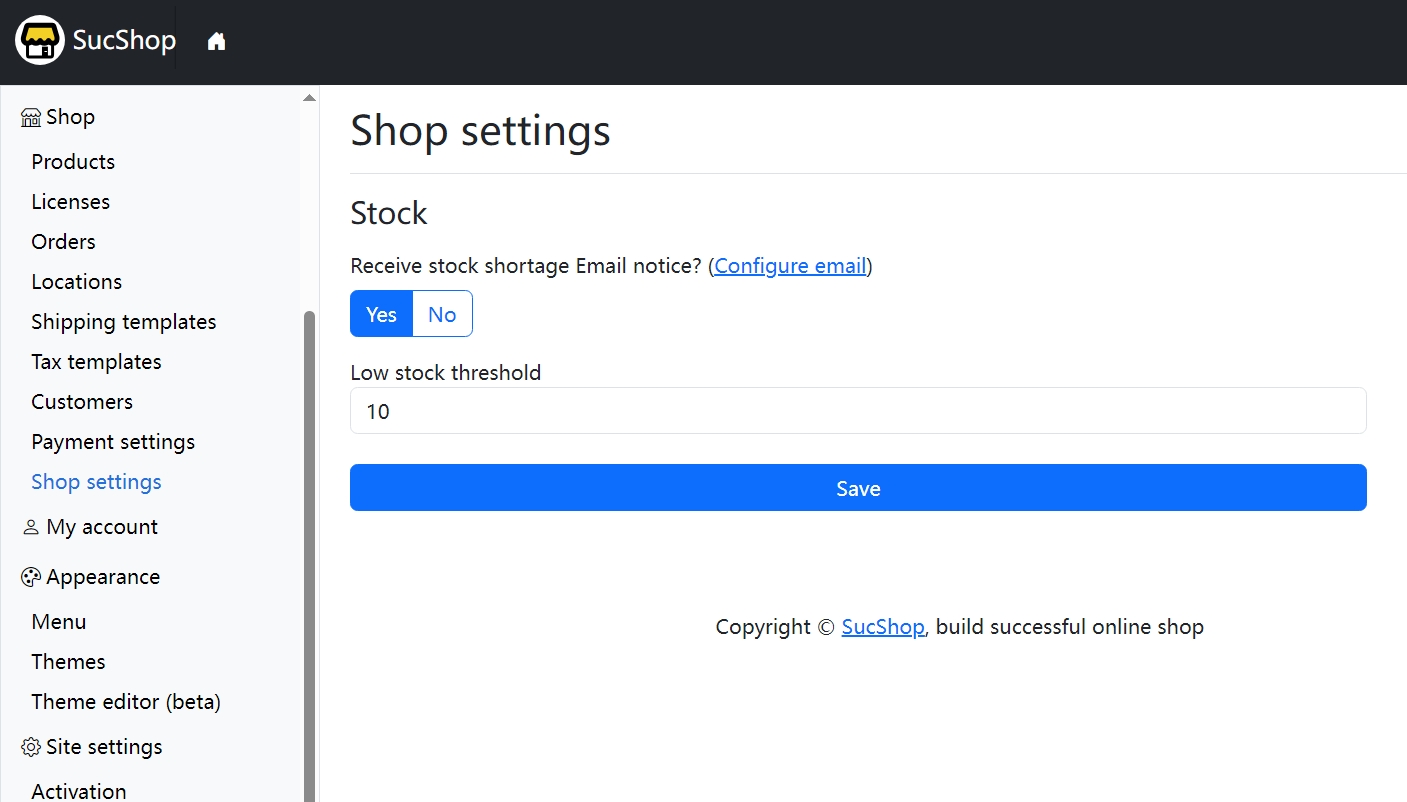Navigate to Payment settings
This screenshot has width=1407, height=802.
pos(113,442)
